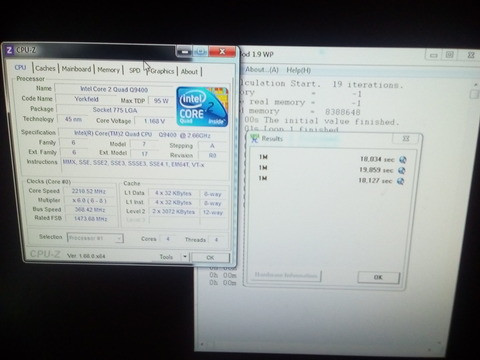
Task: Click the Level 2 cache 2 x 3072 KBytes
Action: (173, 212)
